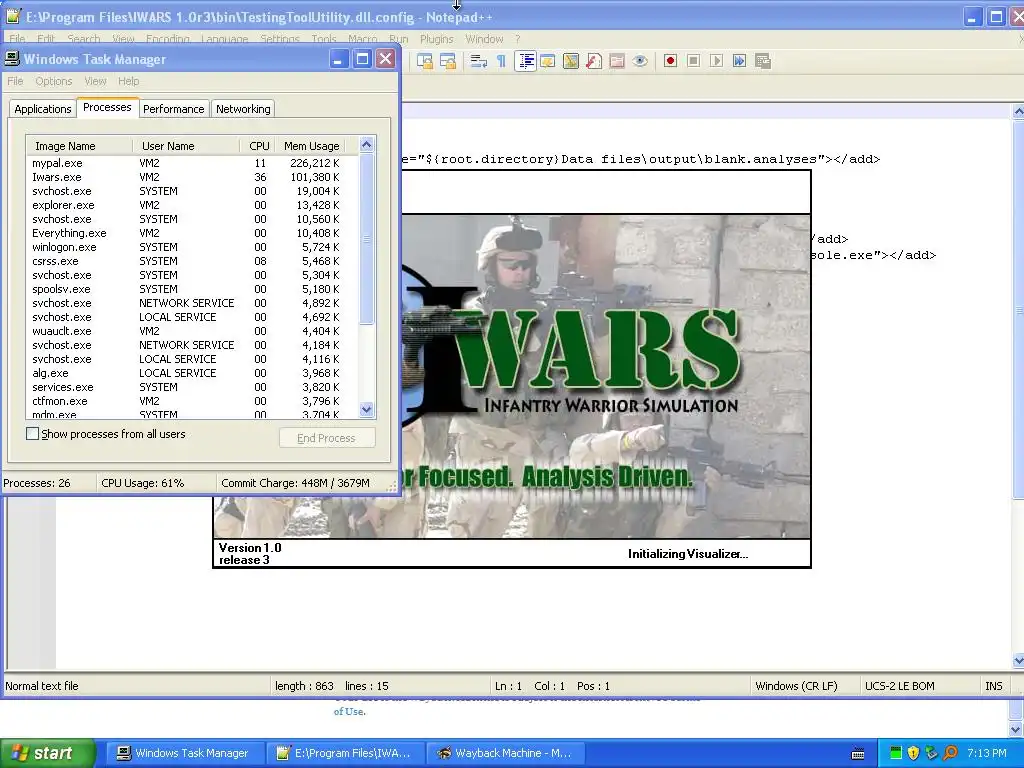
Task: Switch to Wayback Machine taskbar button
Action: point(504,753)
